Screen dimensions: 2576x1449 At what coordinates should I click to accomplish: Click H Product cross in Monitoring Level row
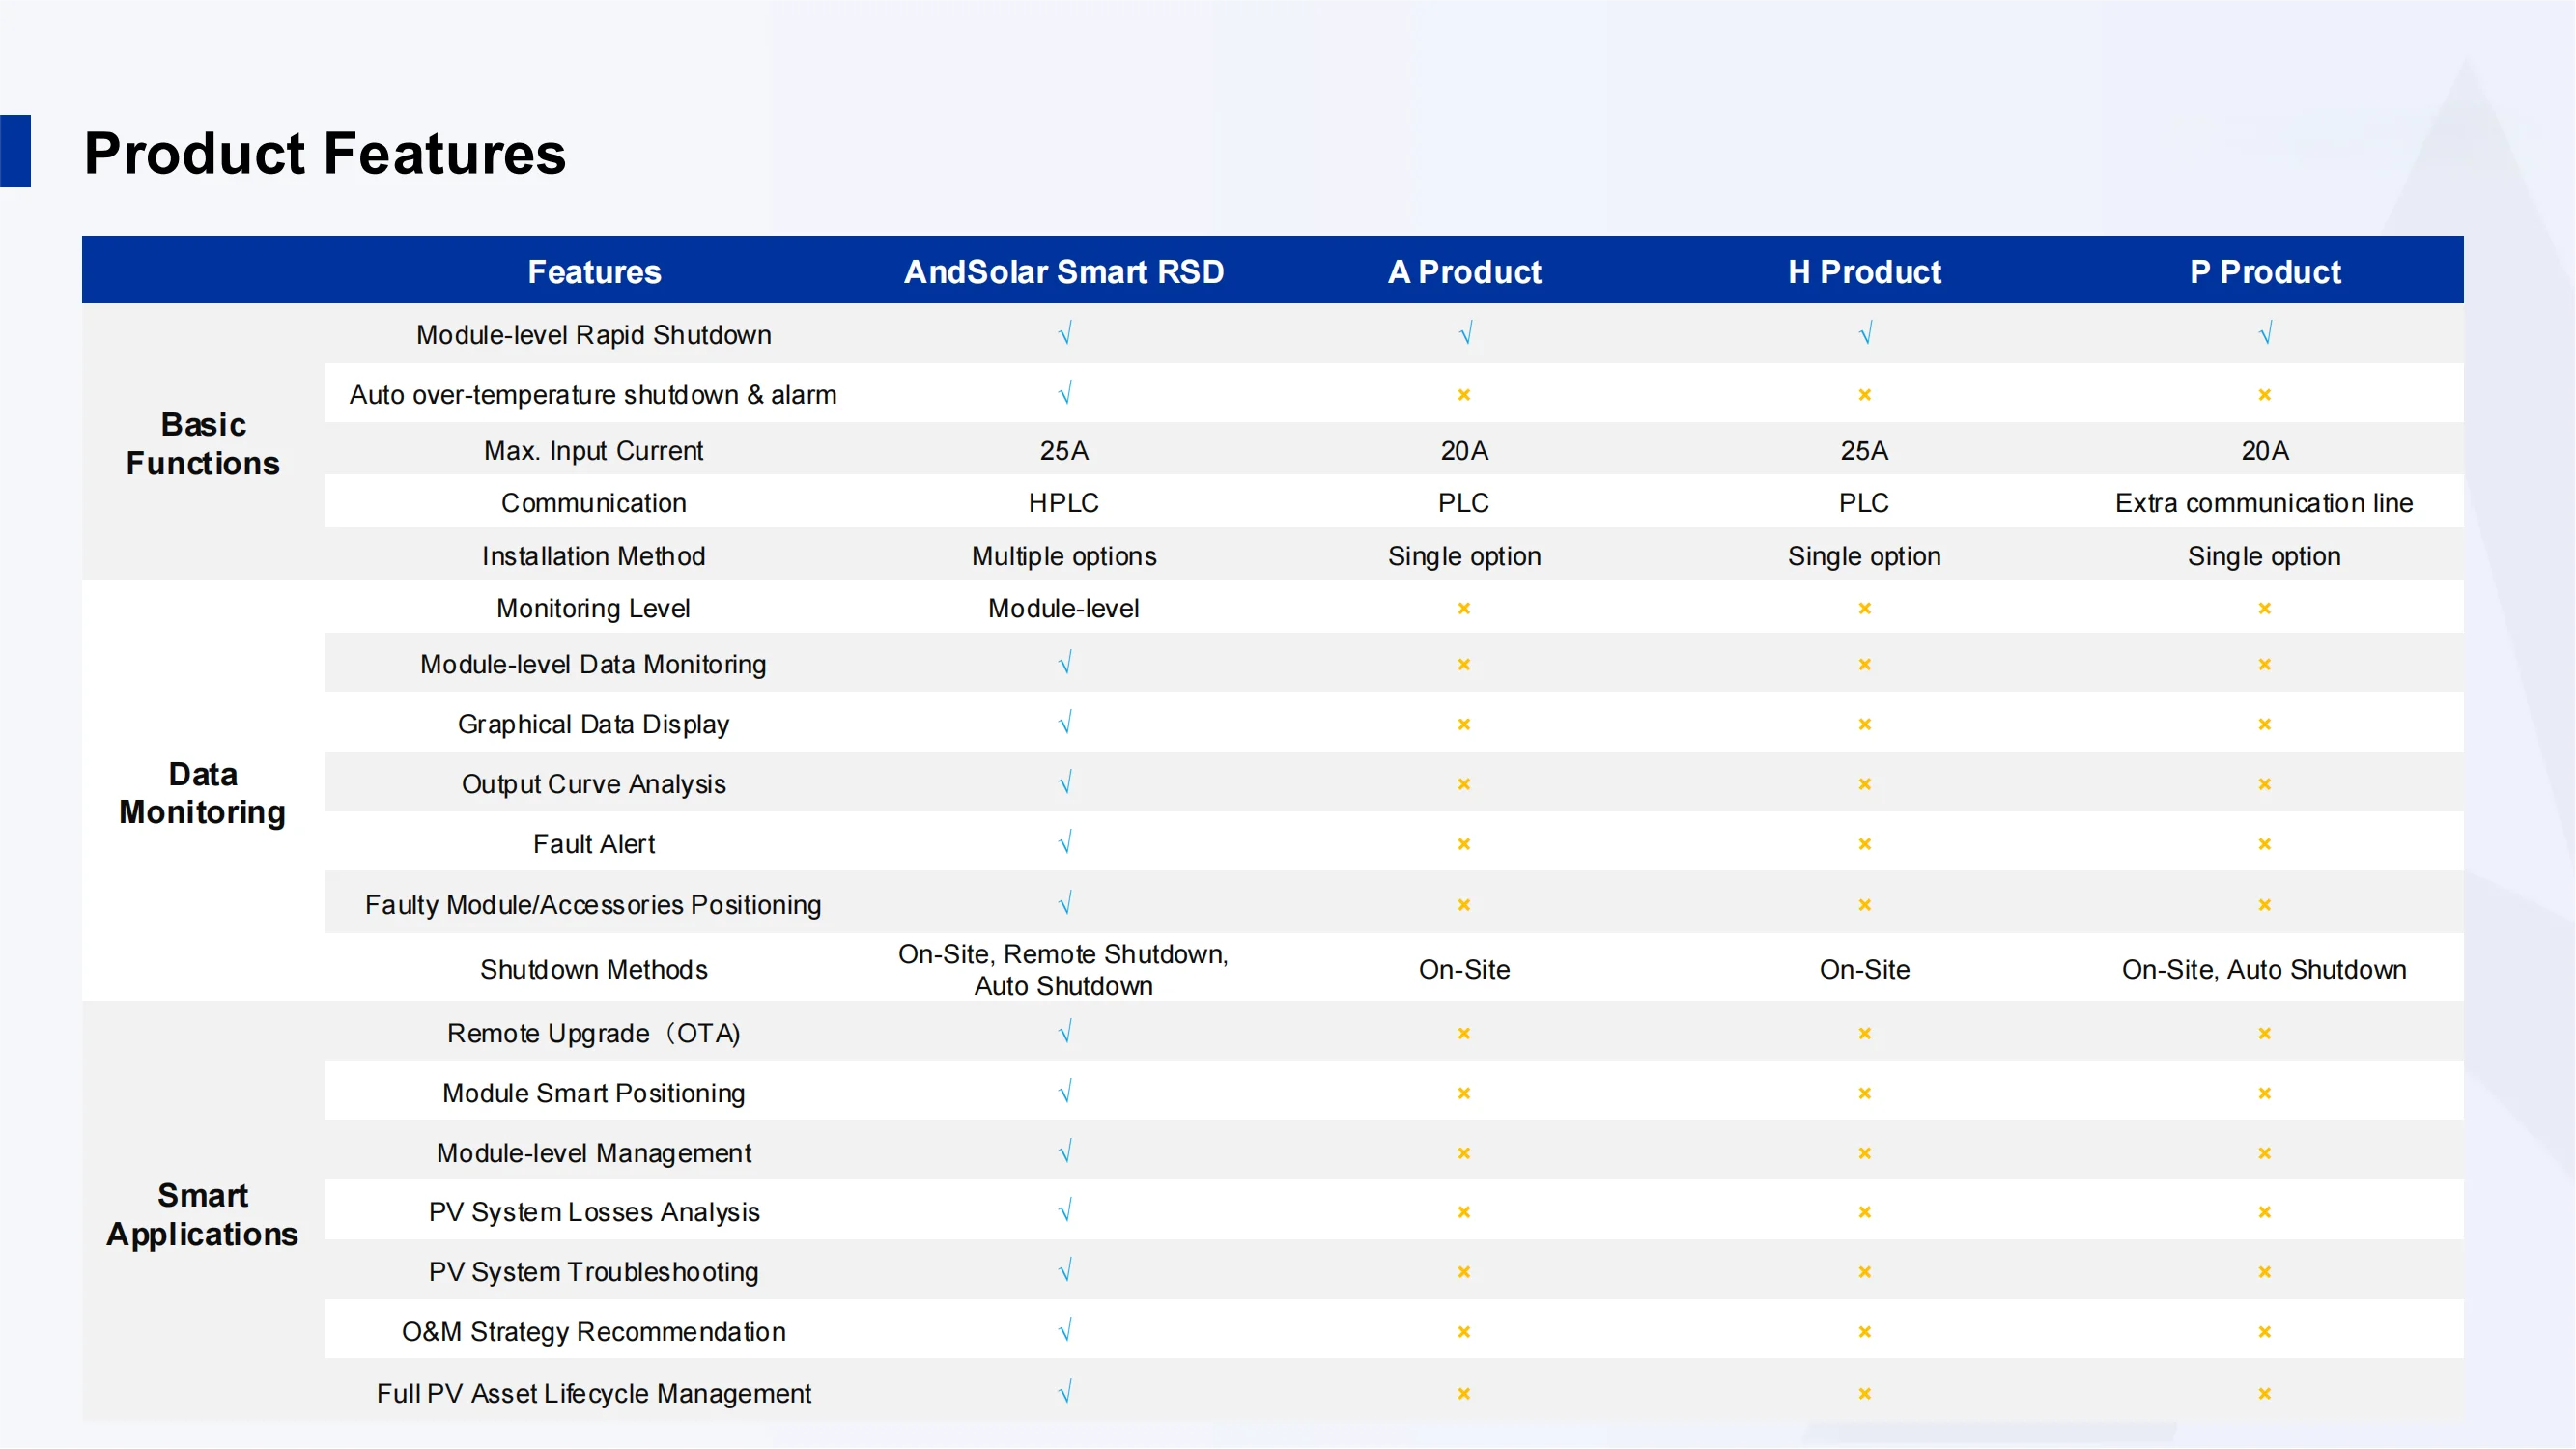1865,608
